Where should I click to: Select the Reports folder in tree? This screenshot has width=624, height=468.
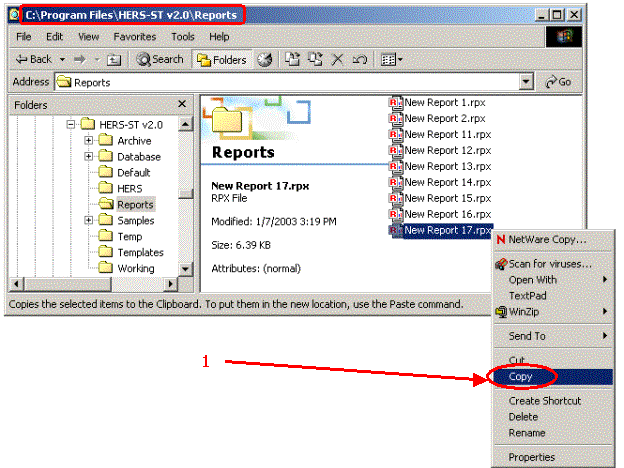coord(135,205)
